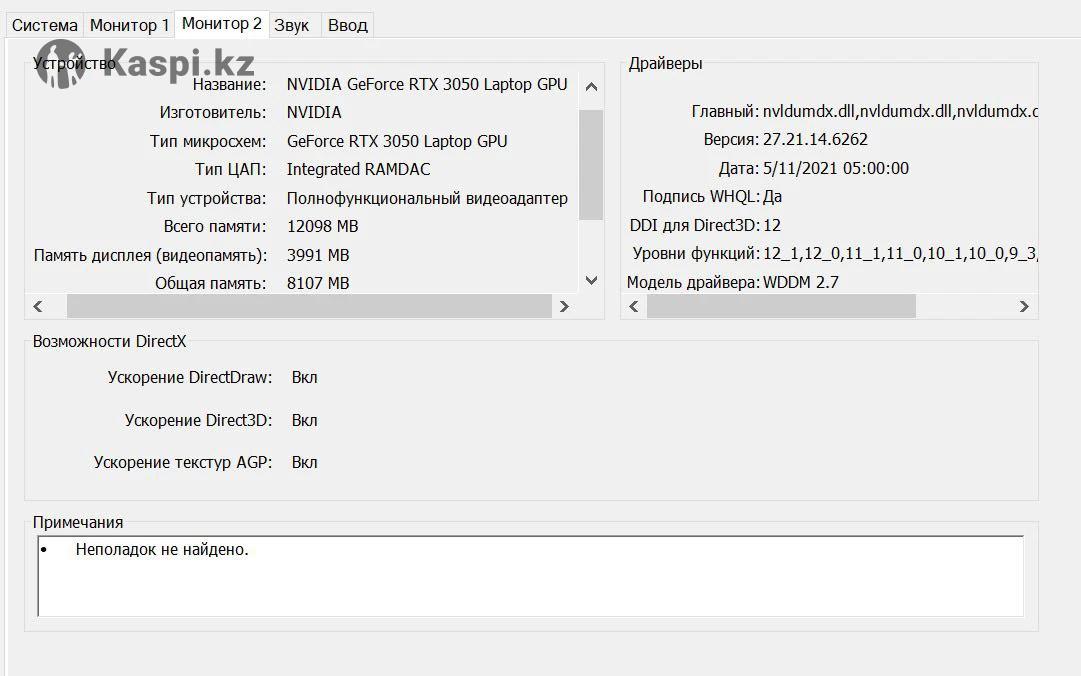Open the Монитор 1 tab
This screenshot has width=1081, height=676.
(x=130, y=25)
